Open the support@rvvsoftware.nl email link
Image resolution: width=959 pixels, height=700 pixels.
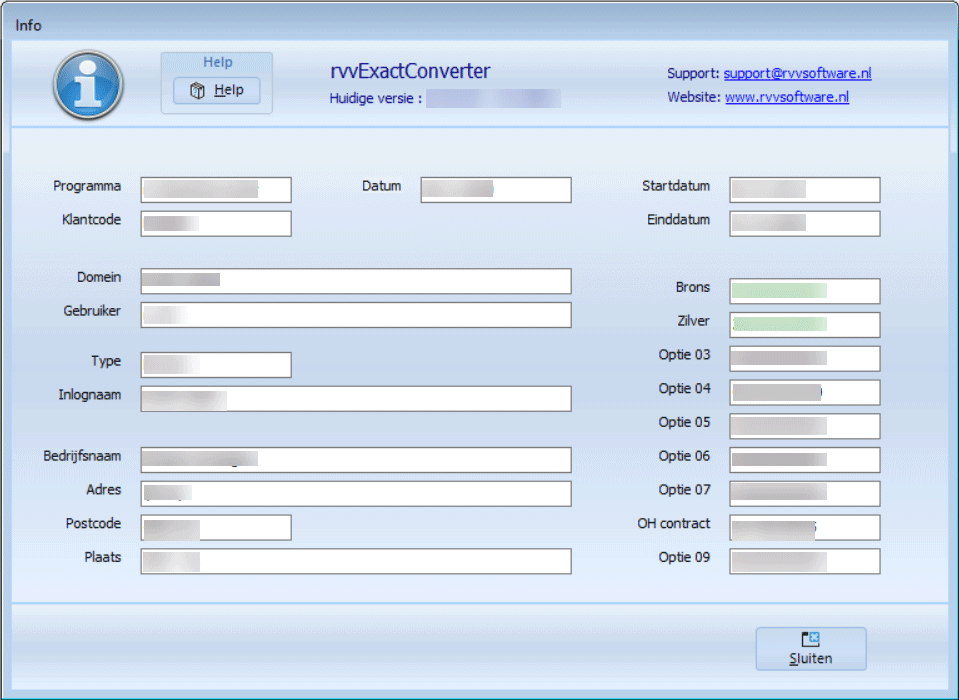pos(798,73)
